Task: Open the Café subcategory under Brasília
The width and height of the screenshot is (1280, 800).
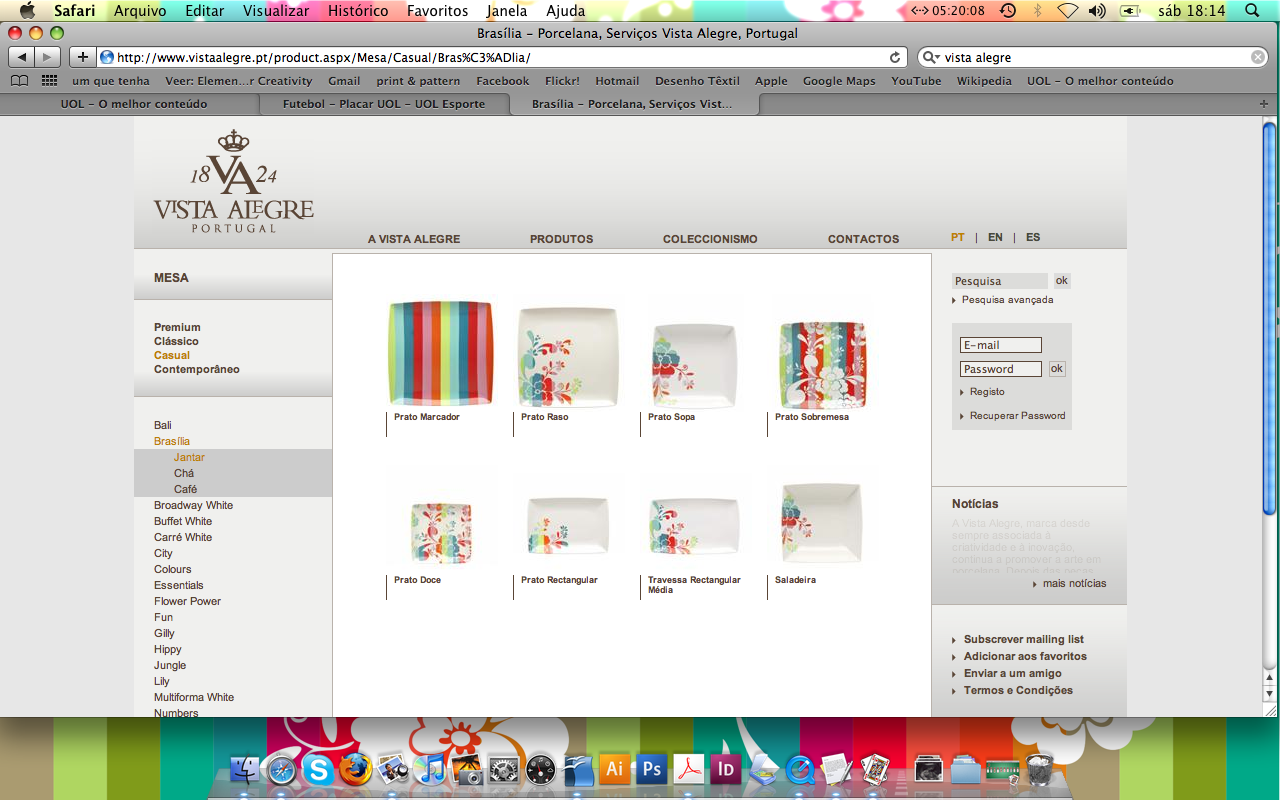Action: point(186,490)
